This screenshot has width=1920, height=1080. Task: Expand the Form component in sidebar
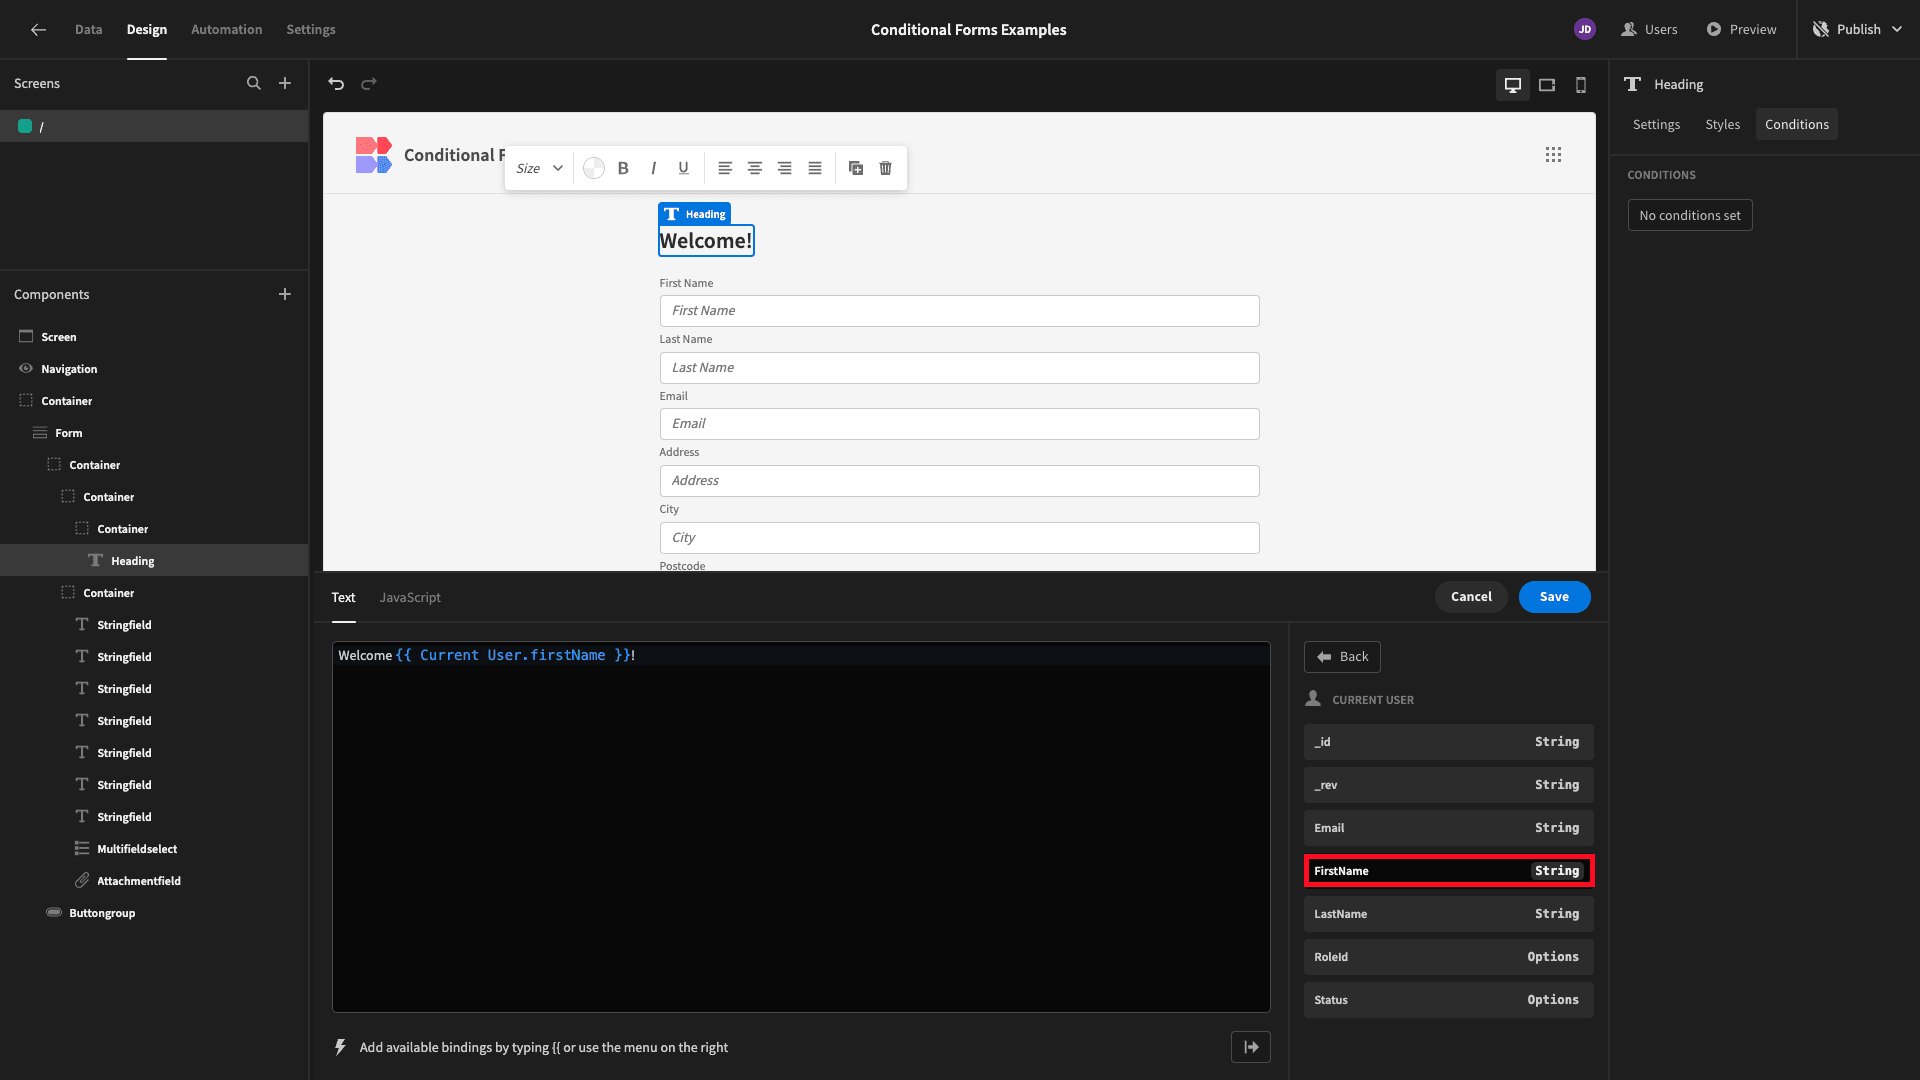(x=18, y=431)
